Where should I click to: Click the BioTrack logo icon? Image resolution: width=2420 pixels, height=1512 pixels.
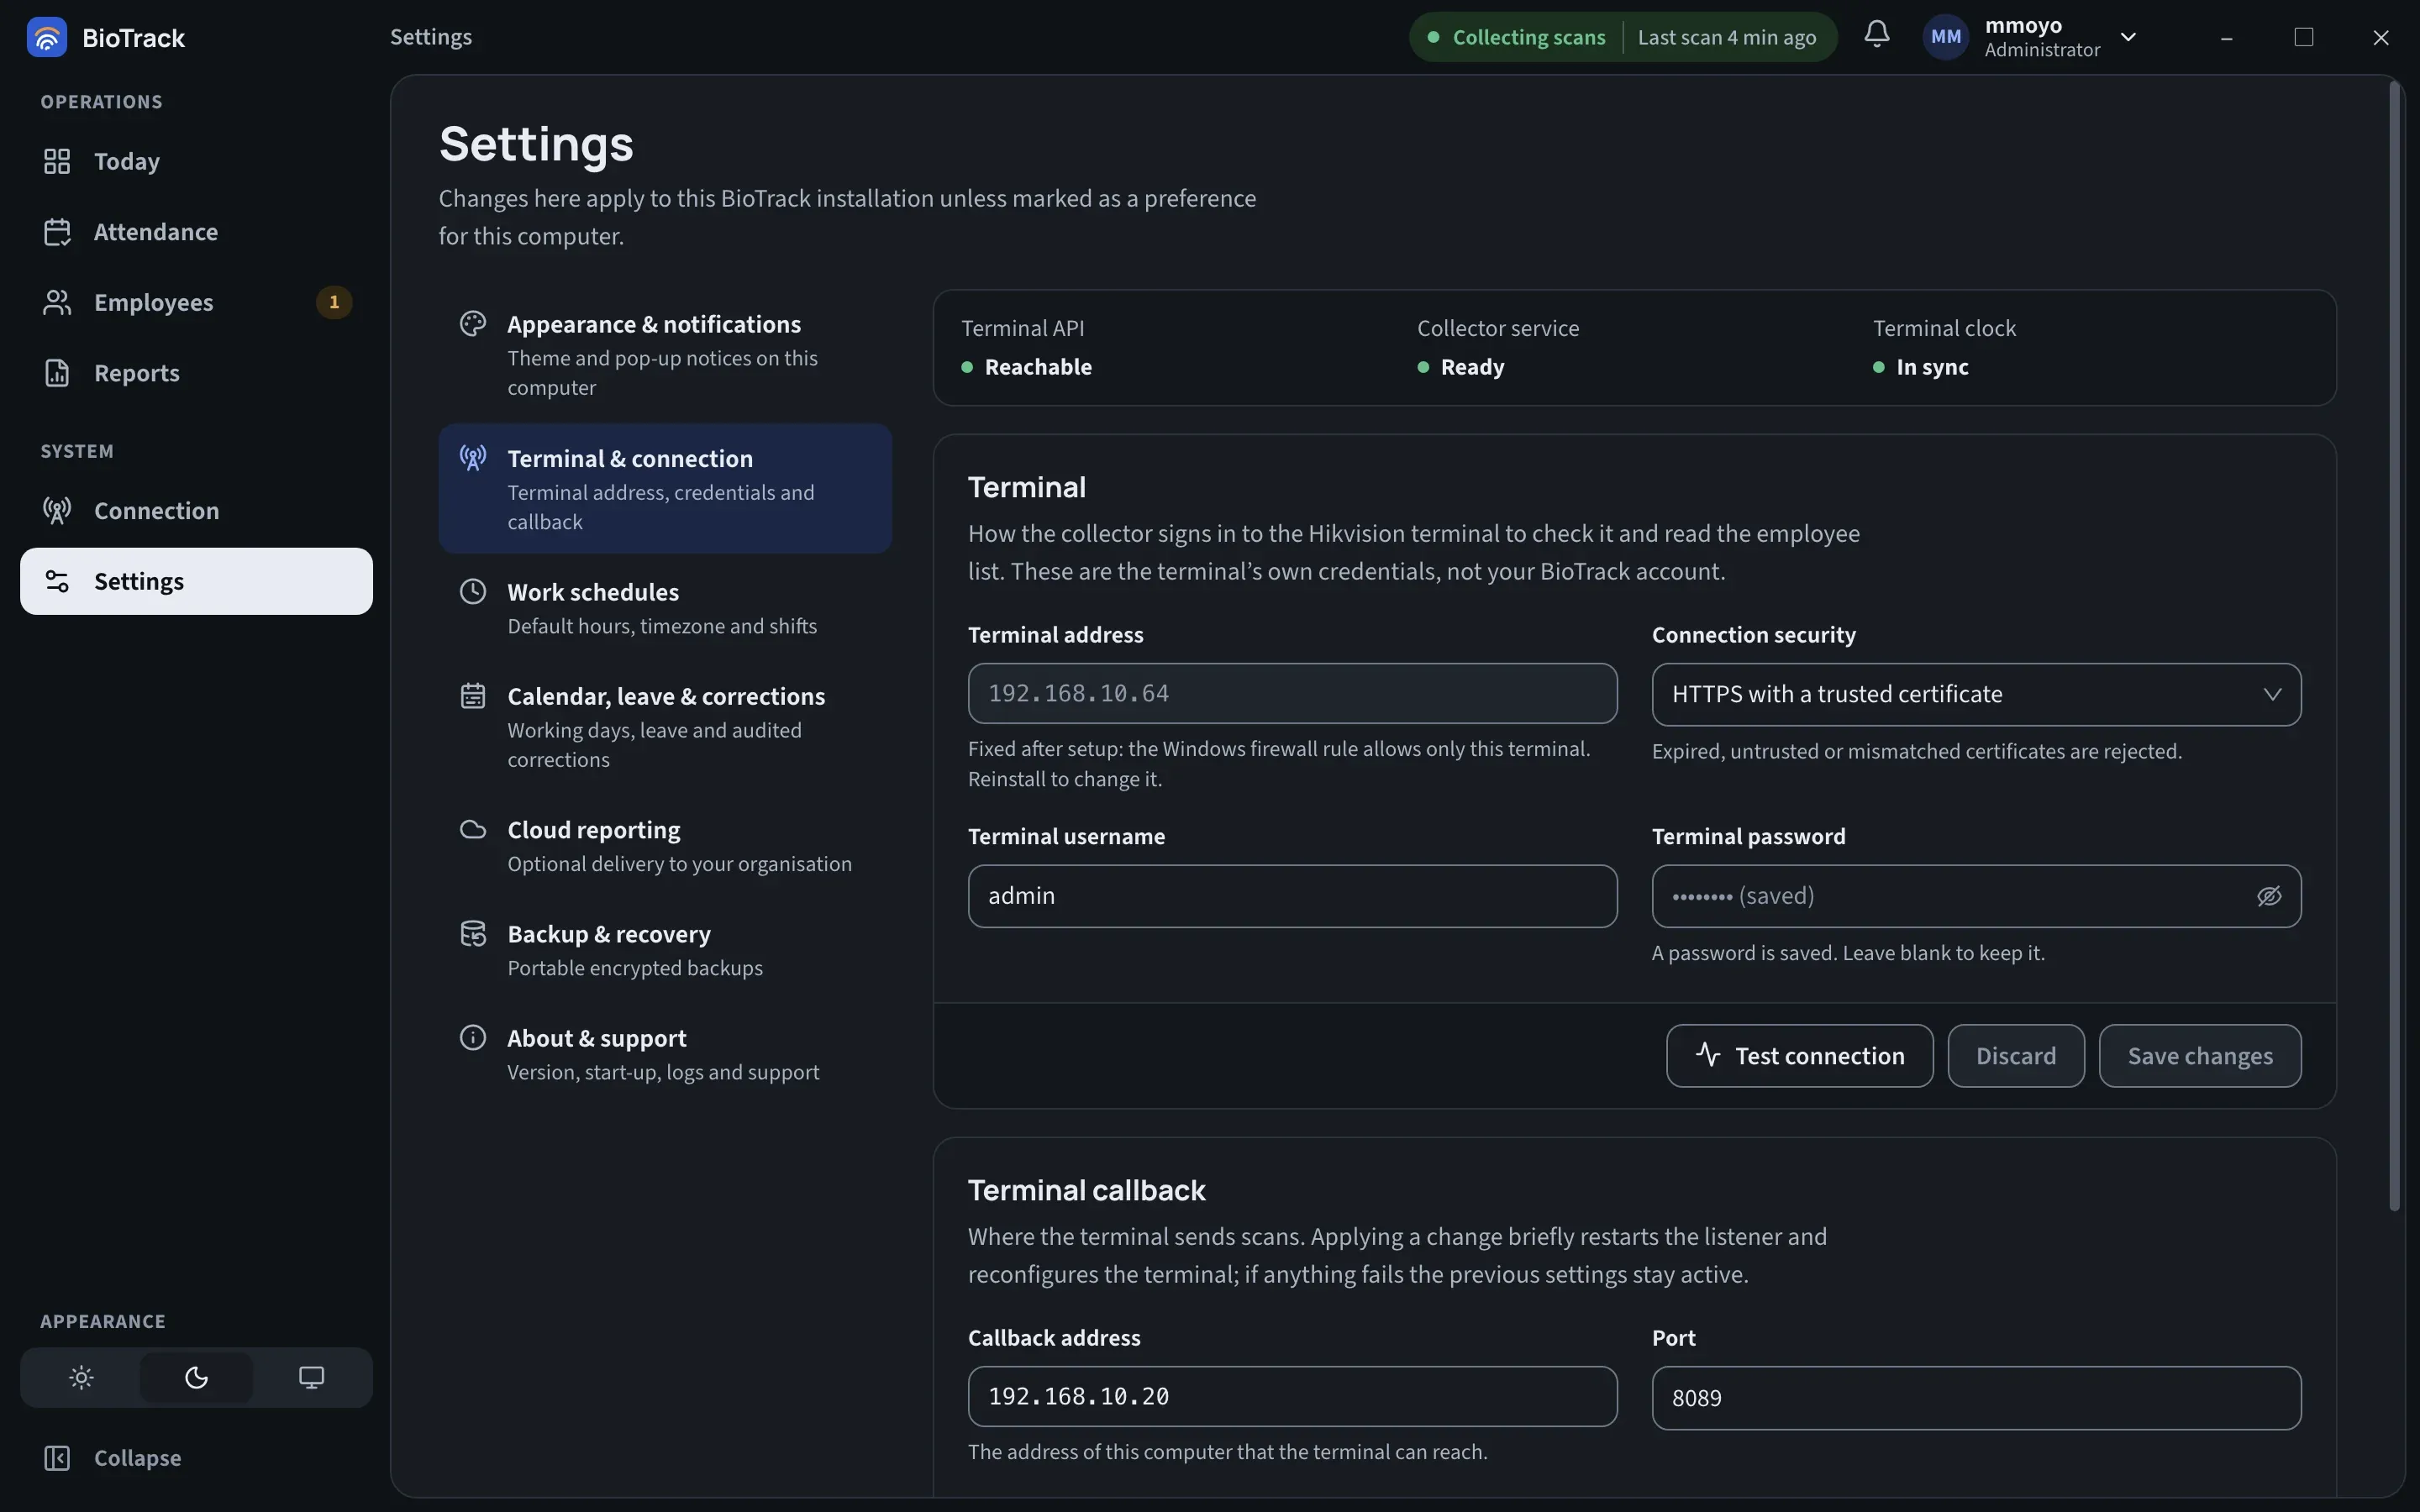click(x=46, y=37)
